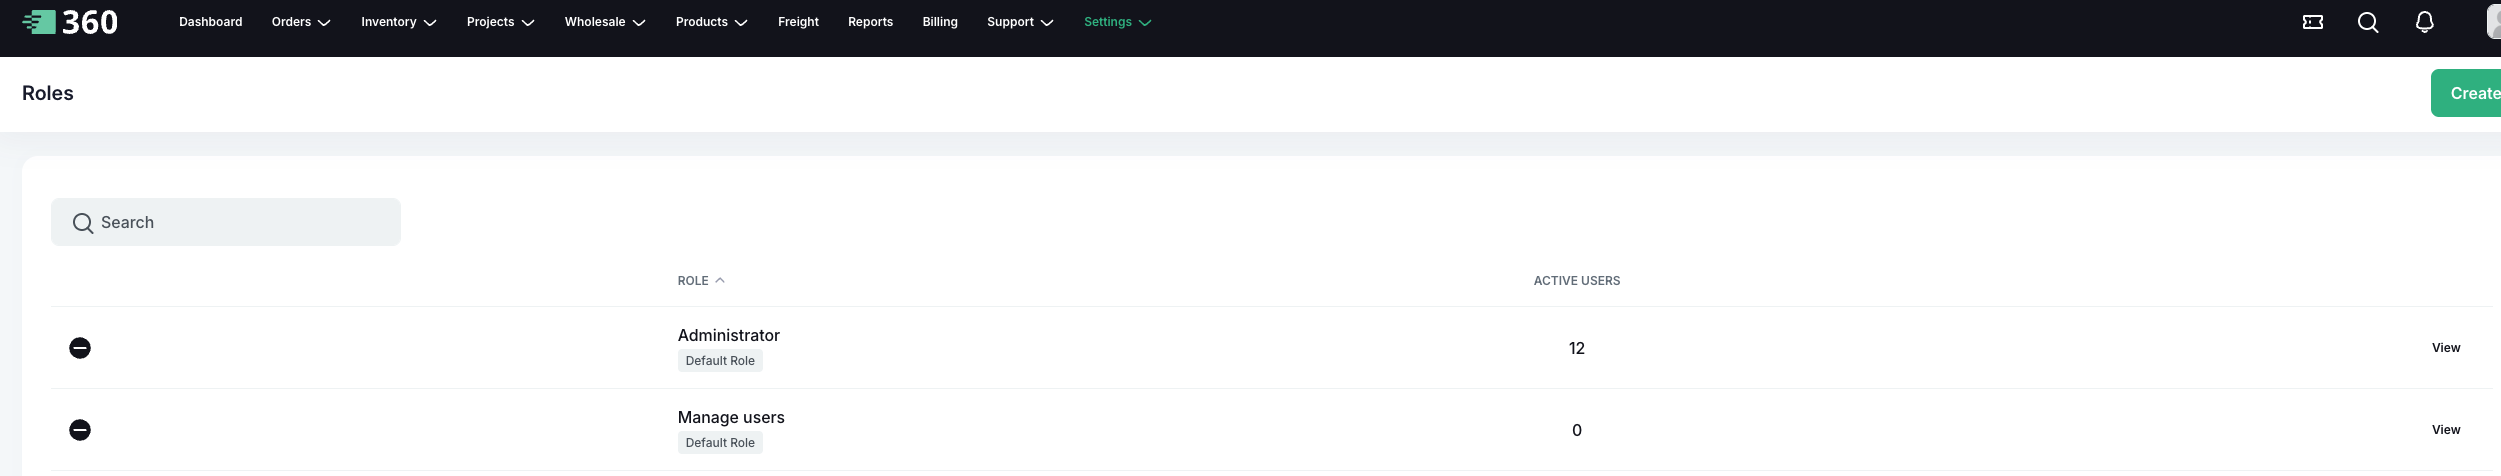Screen dimensions: 2501x476
Task: Sort by the Role column arrow
Action: point(720,281)
